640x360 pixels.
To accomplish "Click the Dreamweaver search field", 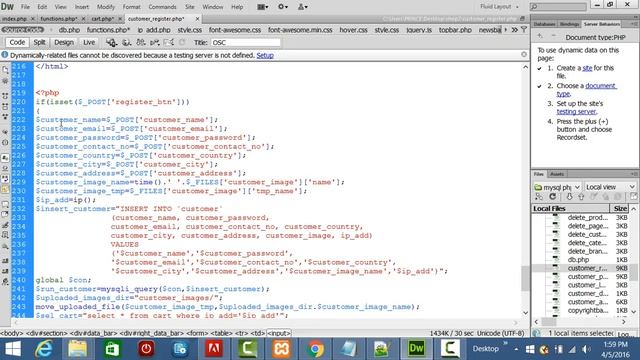I will click(x=558, y=7).
